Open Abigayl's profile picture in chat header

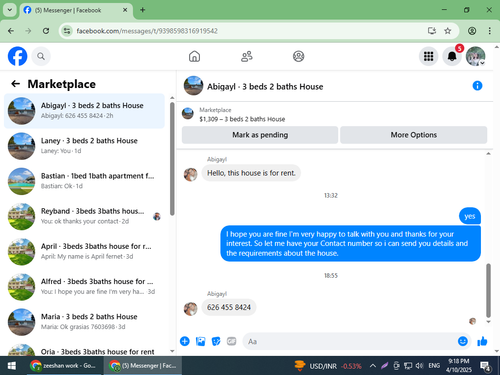(193, 86)
